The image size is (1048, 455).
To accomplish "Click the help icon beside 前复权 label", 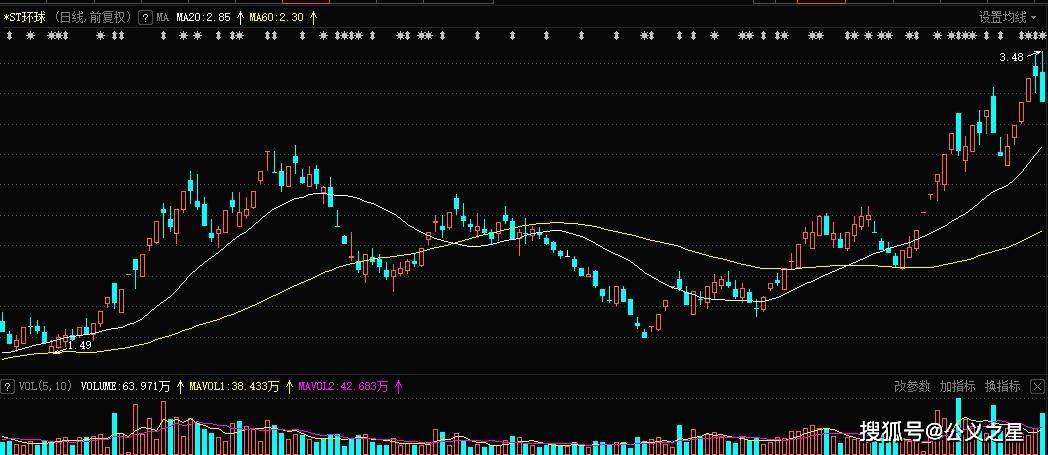I will point(145,18).
